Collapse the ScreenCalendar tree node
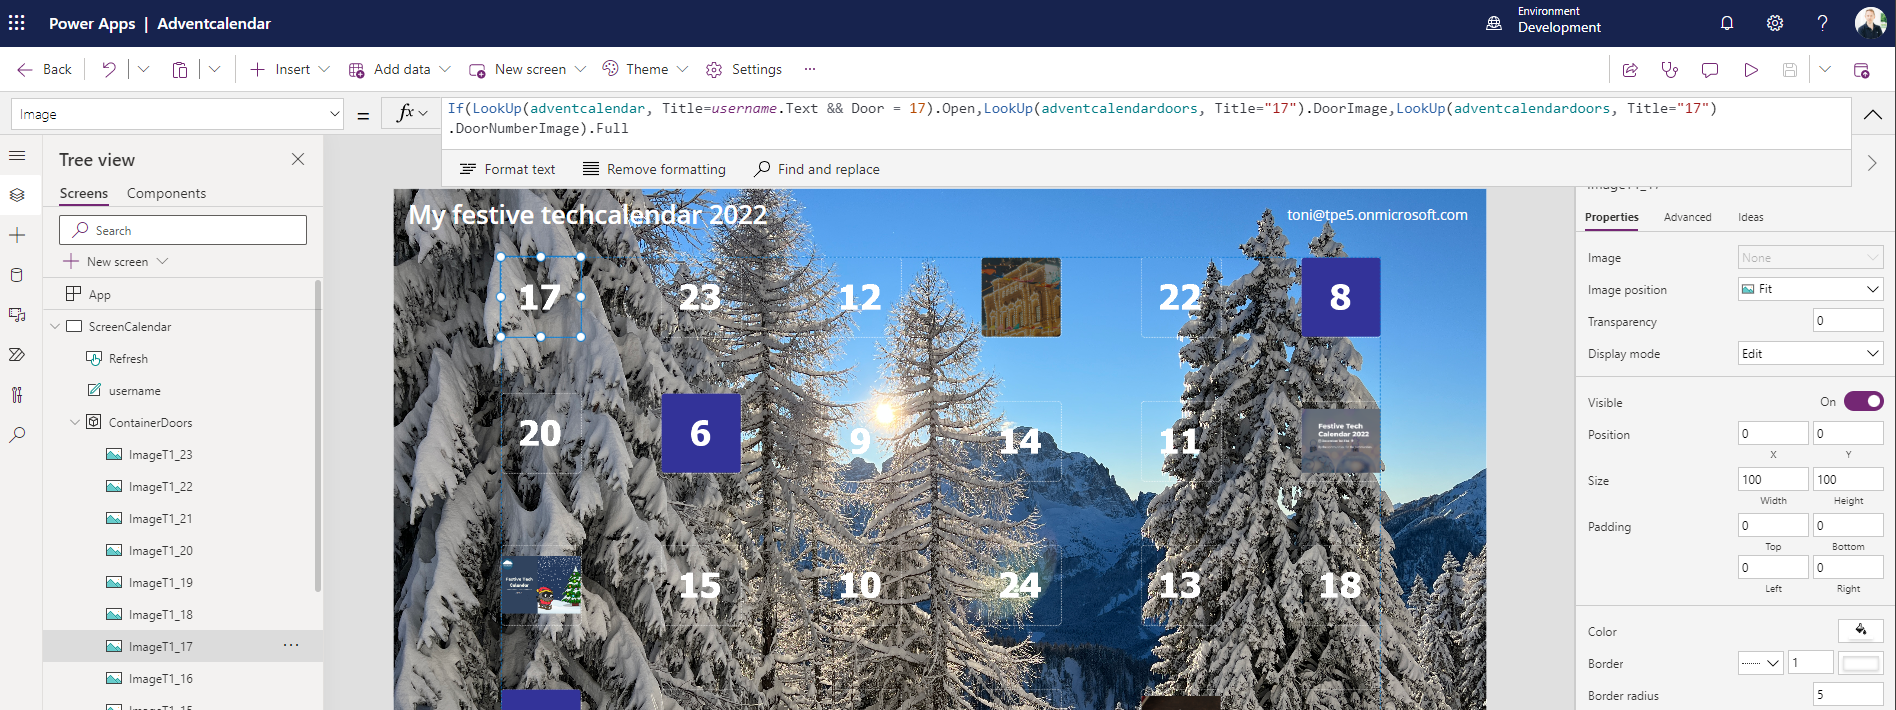Viewport: 1896px width, 710px height. tap(55, 326)
